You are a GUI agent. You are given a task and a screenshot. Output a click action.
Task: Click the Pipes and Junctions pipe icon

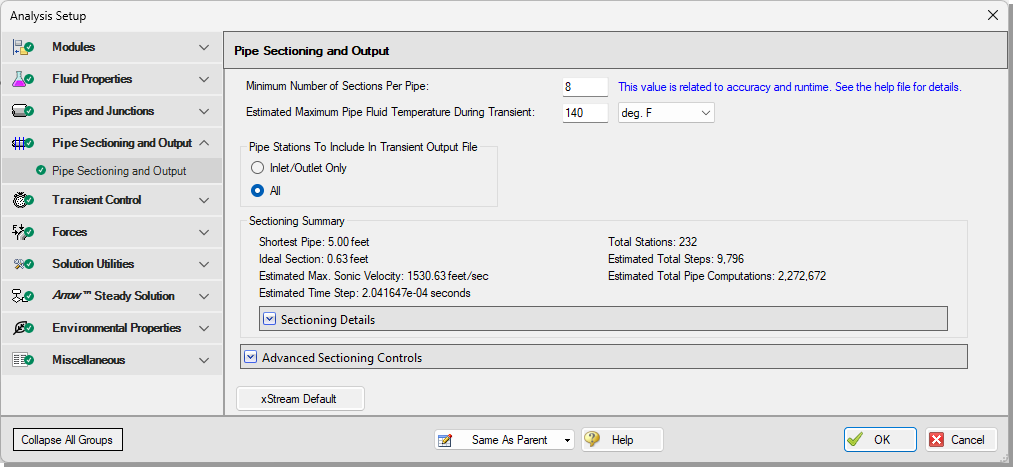[23, 111]
